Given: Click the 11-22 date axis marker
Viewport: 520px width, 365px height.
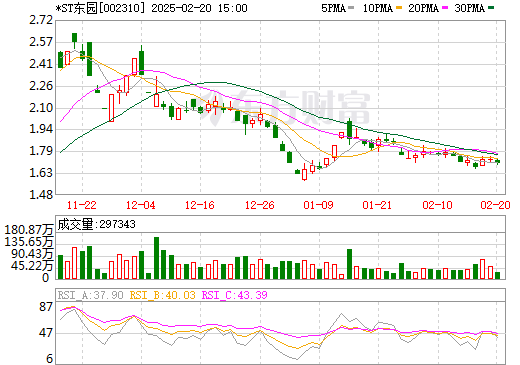Looking at the screenshot, I should [82, 205].
